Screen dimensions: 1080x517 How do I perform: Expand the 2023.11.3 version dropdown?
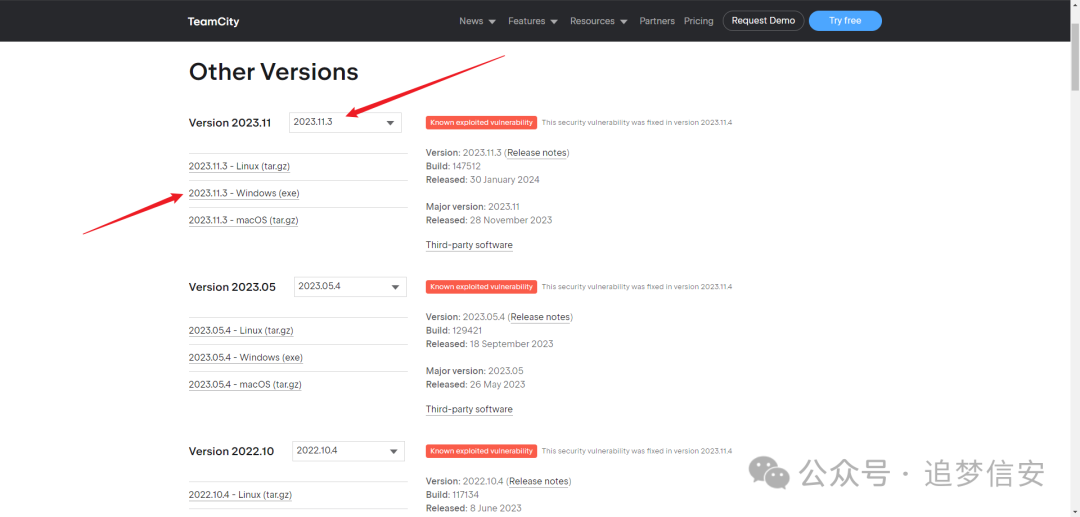pyautogui.click(x=345, y=122)
